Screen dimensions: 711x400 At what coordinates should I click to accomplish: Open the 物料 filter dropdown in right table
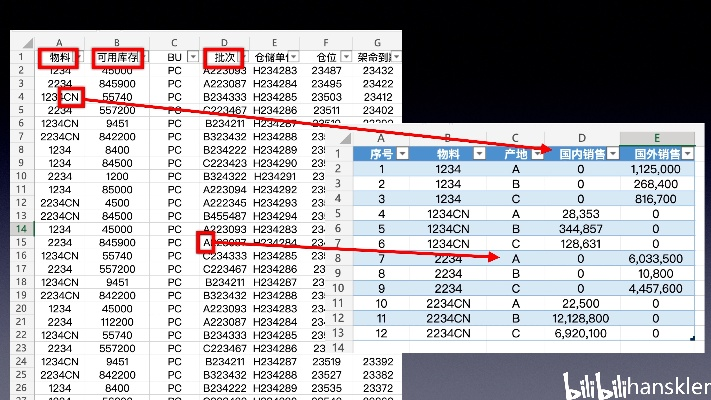point(479,154)
